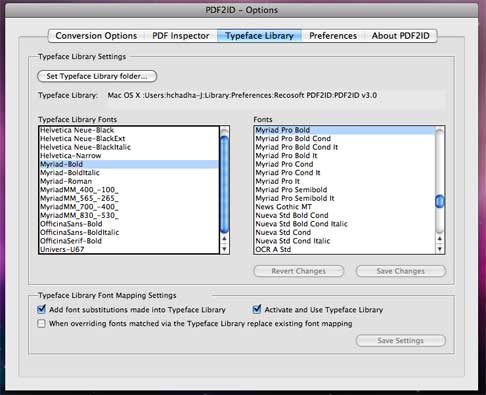
Task: Select Myriad Pro Semibold It font
Action: coord(344,198)
